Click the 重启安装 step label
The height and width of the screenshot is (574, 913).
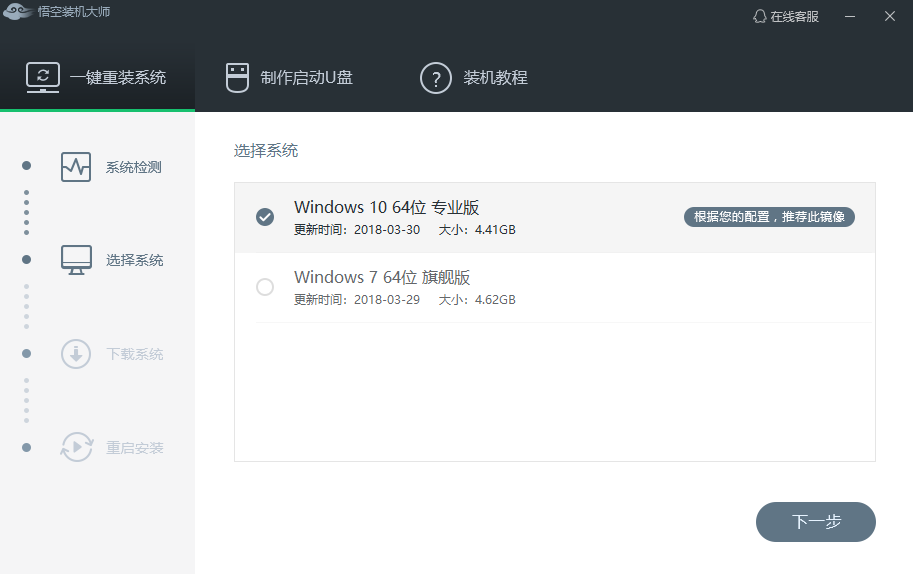tap(135, 448)
